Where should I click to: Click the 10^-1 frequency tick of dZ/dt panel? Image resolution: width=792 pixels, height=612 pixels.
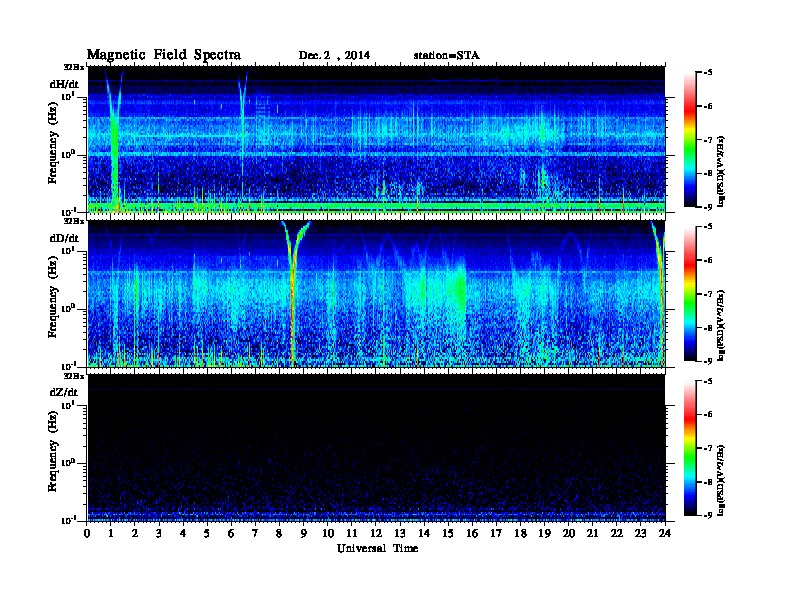68,520
